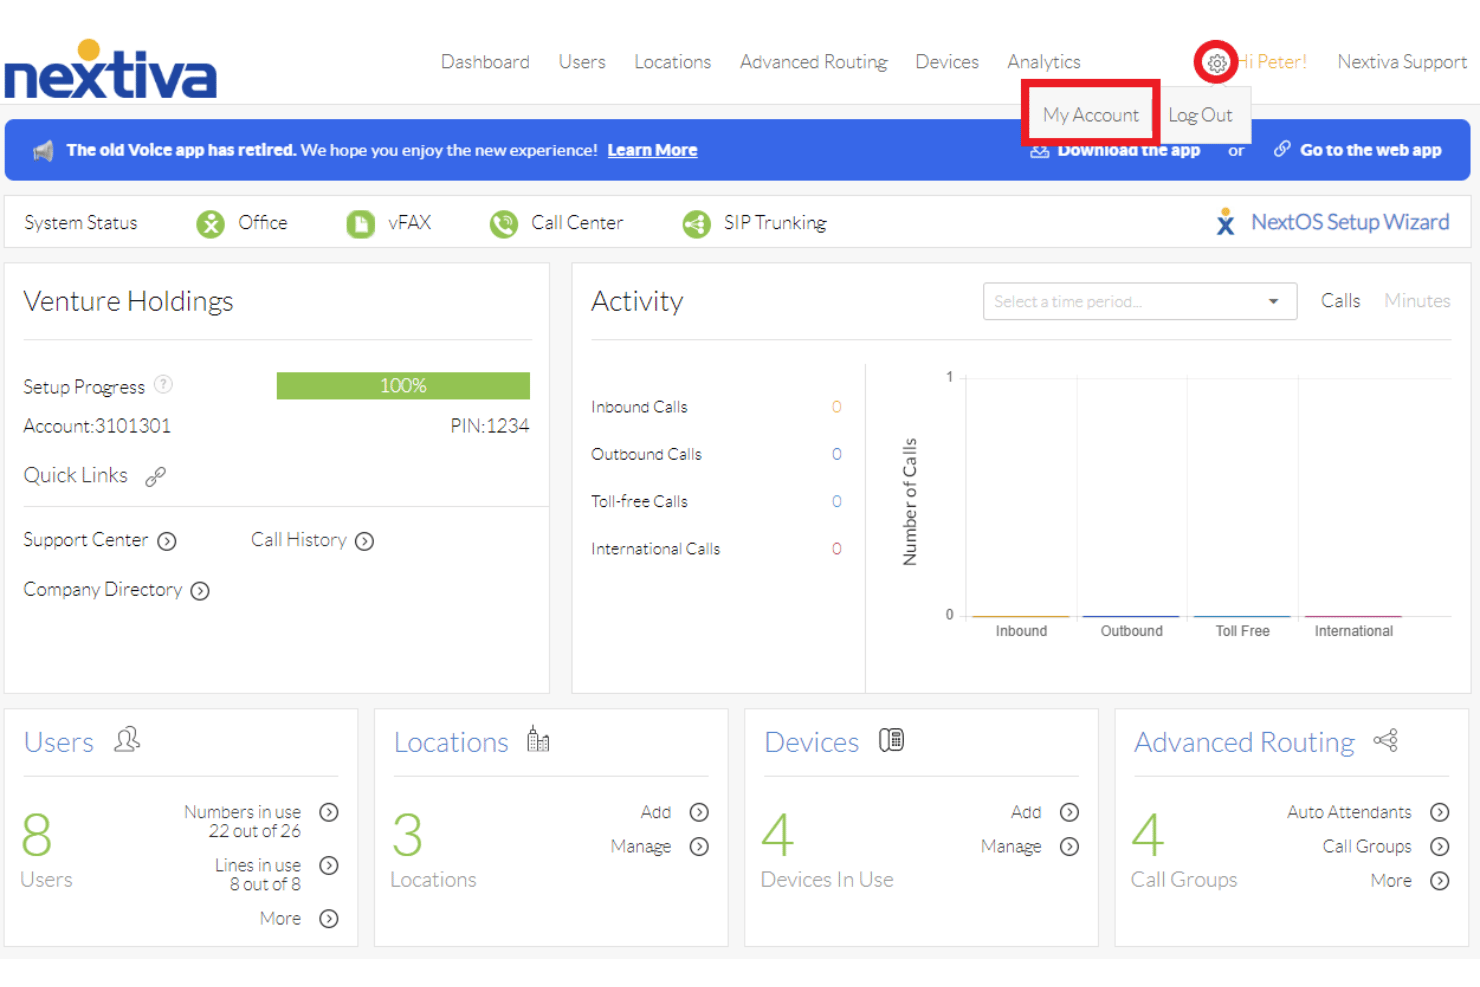Click the PIN:1234 text
This screenshot has width=1480, height=987.
[489, 426]
